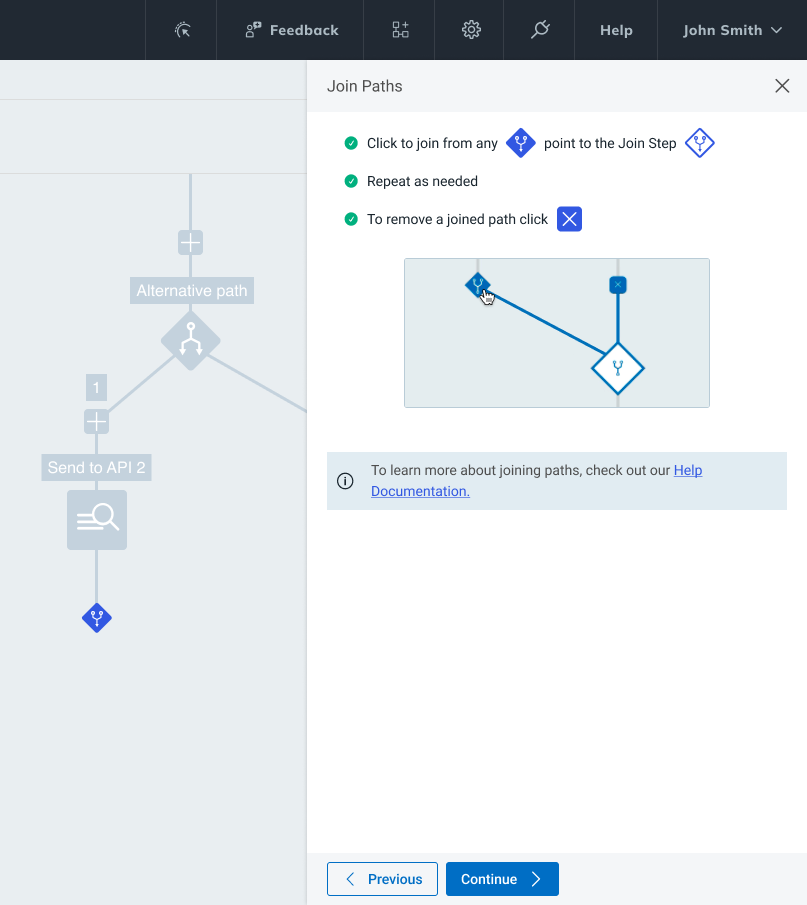Image resolution: width=807 pixels, height=905 pixels.
Task: Click the blue join point on canvas
Action: click(x=97, y=618)
